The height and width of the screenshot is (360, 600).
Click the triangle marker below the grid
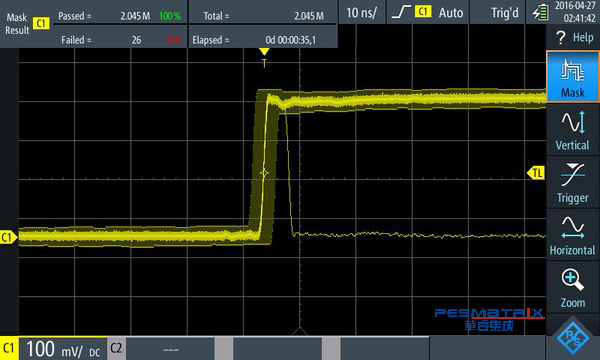tap(300, 331)
